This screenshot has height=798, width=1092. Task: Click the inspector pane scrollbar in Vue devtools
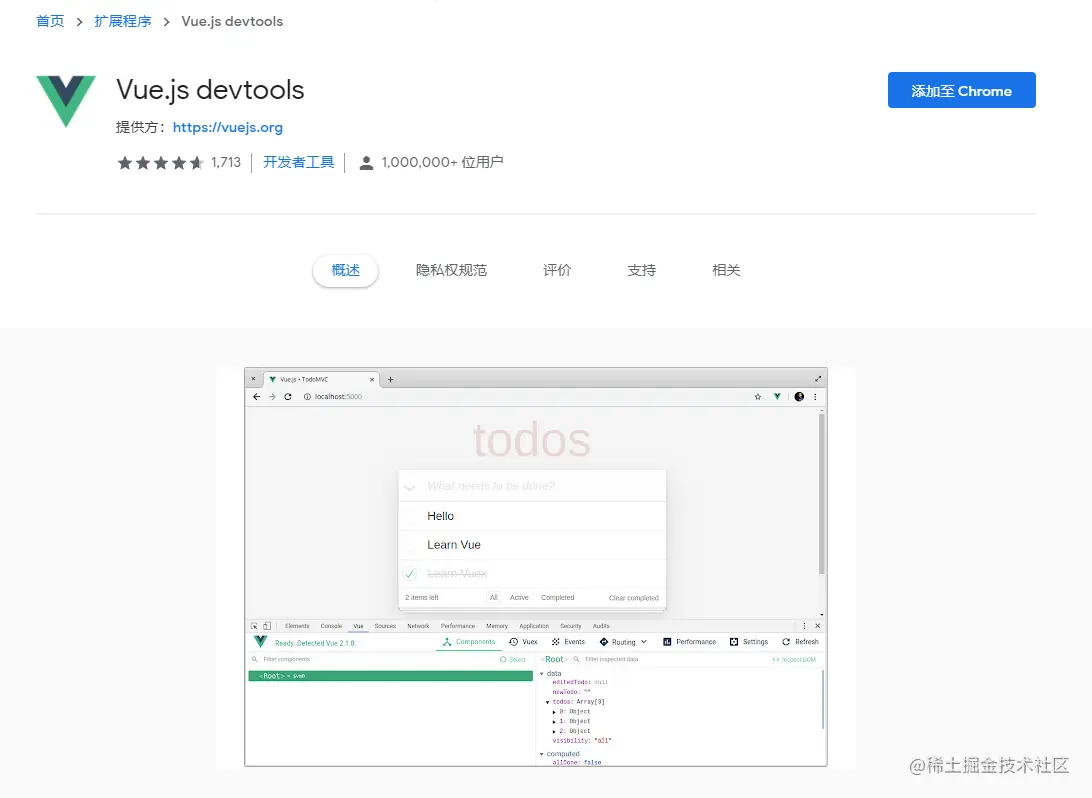click(822, 700)
